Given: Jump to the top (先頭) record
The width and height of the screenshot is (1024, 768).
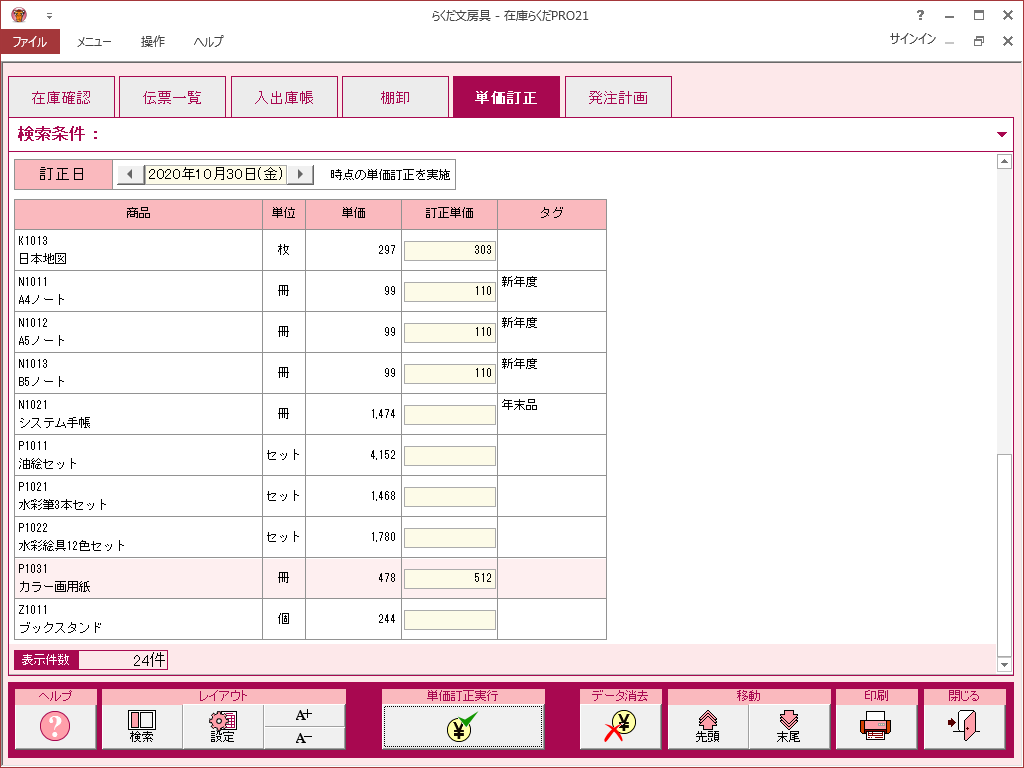Looking at the screenshot, I should coord(708,726).
